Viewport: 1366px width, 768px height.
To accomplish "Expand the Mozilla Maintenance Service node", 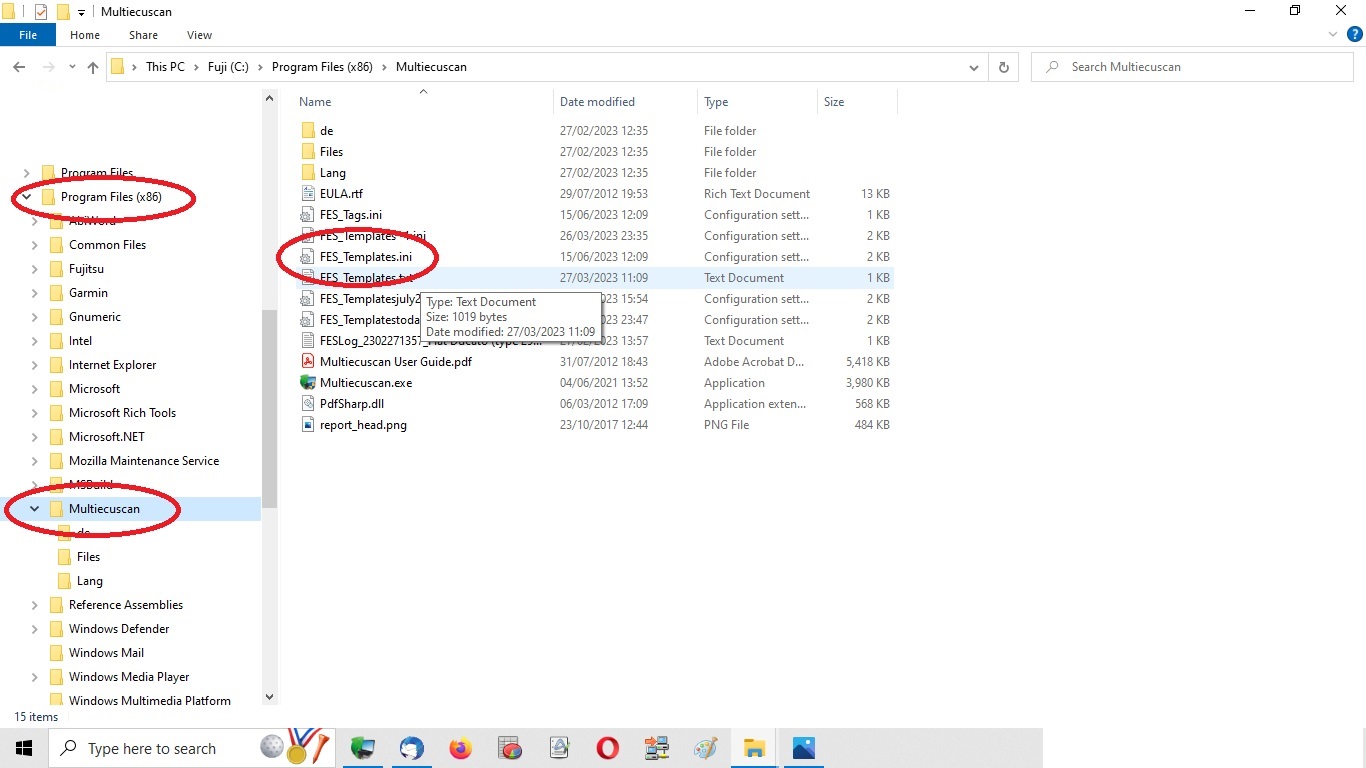I will pyautogui.click(x=35, y=461).
